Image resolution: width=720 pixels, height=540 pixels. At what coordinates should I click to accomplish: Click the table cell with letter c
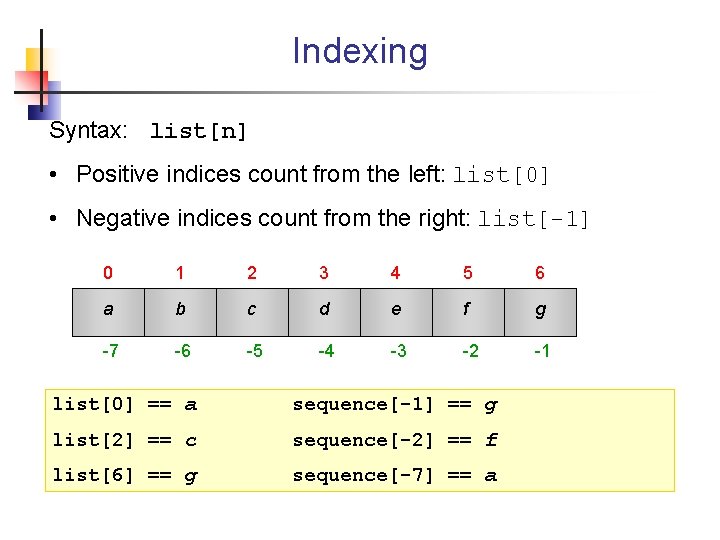click(x=252, y=310)
